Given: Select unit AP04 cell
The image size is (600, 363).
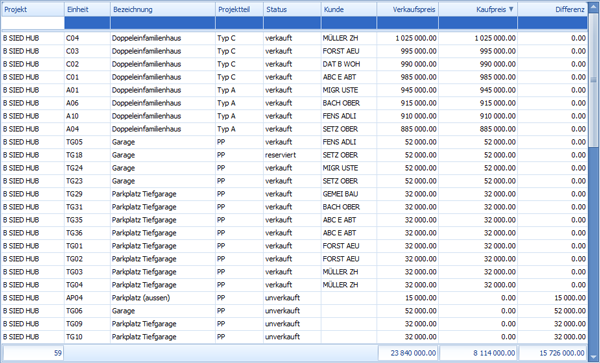Looking at the screenshot, I should tap(87, 298).
